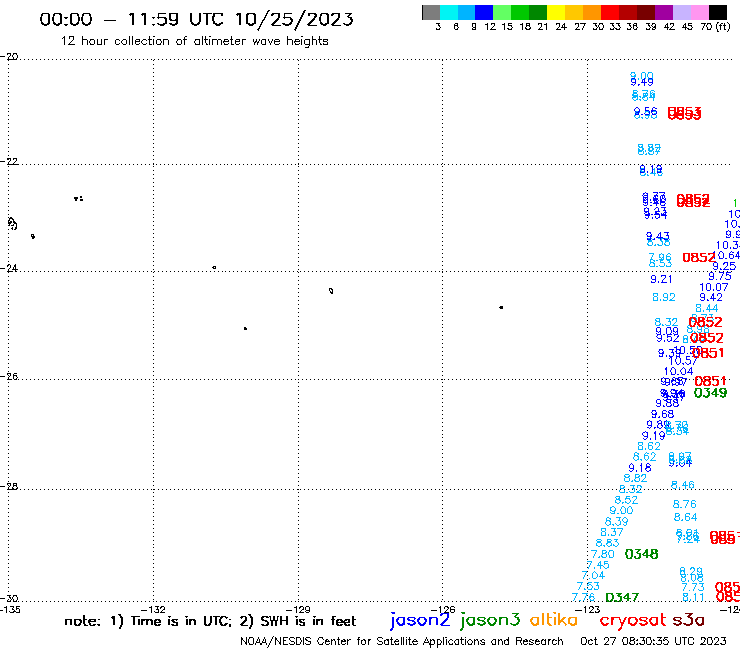Pick the lavender swatch above label 45
Image resolution: width=740 pixels, height=650 pixels.
coord(682,12)
